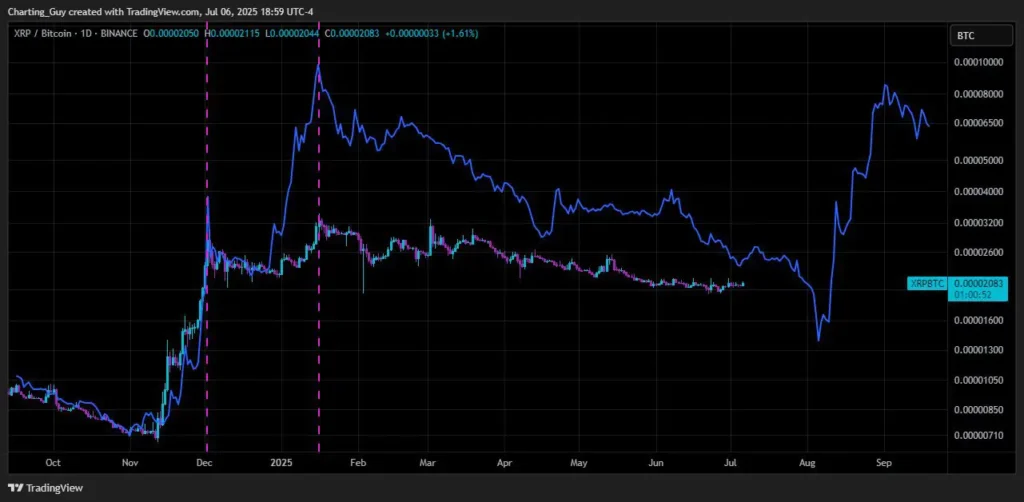
Task: Click the 2025 label on time axis
Action: (281, 463)
